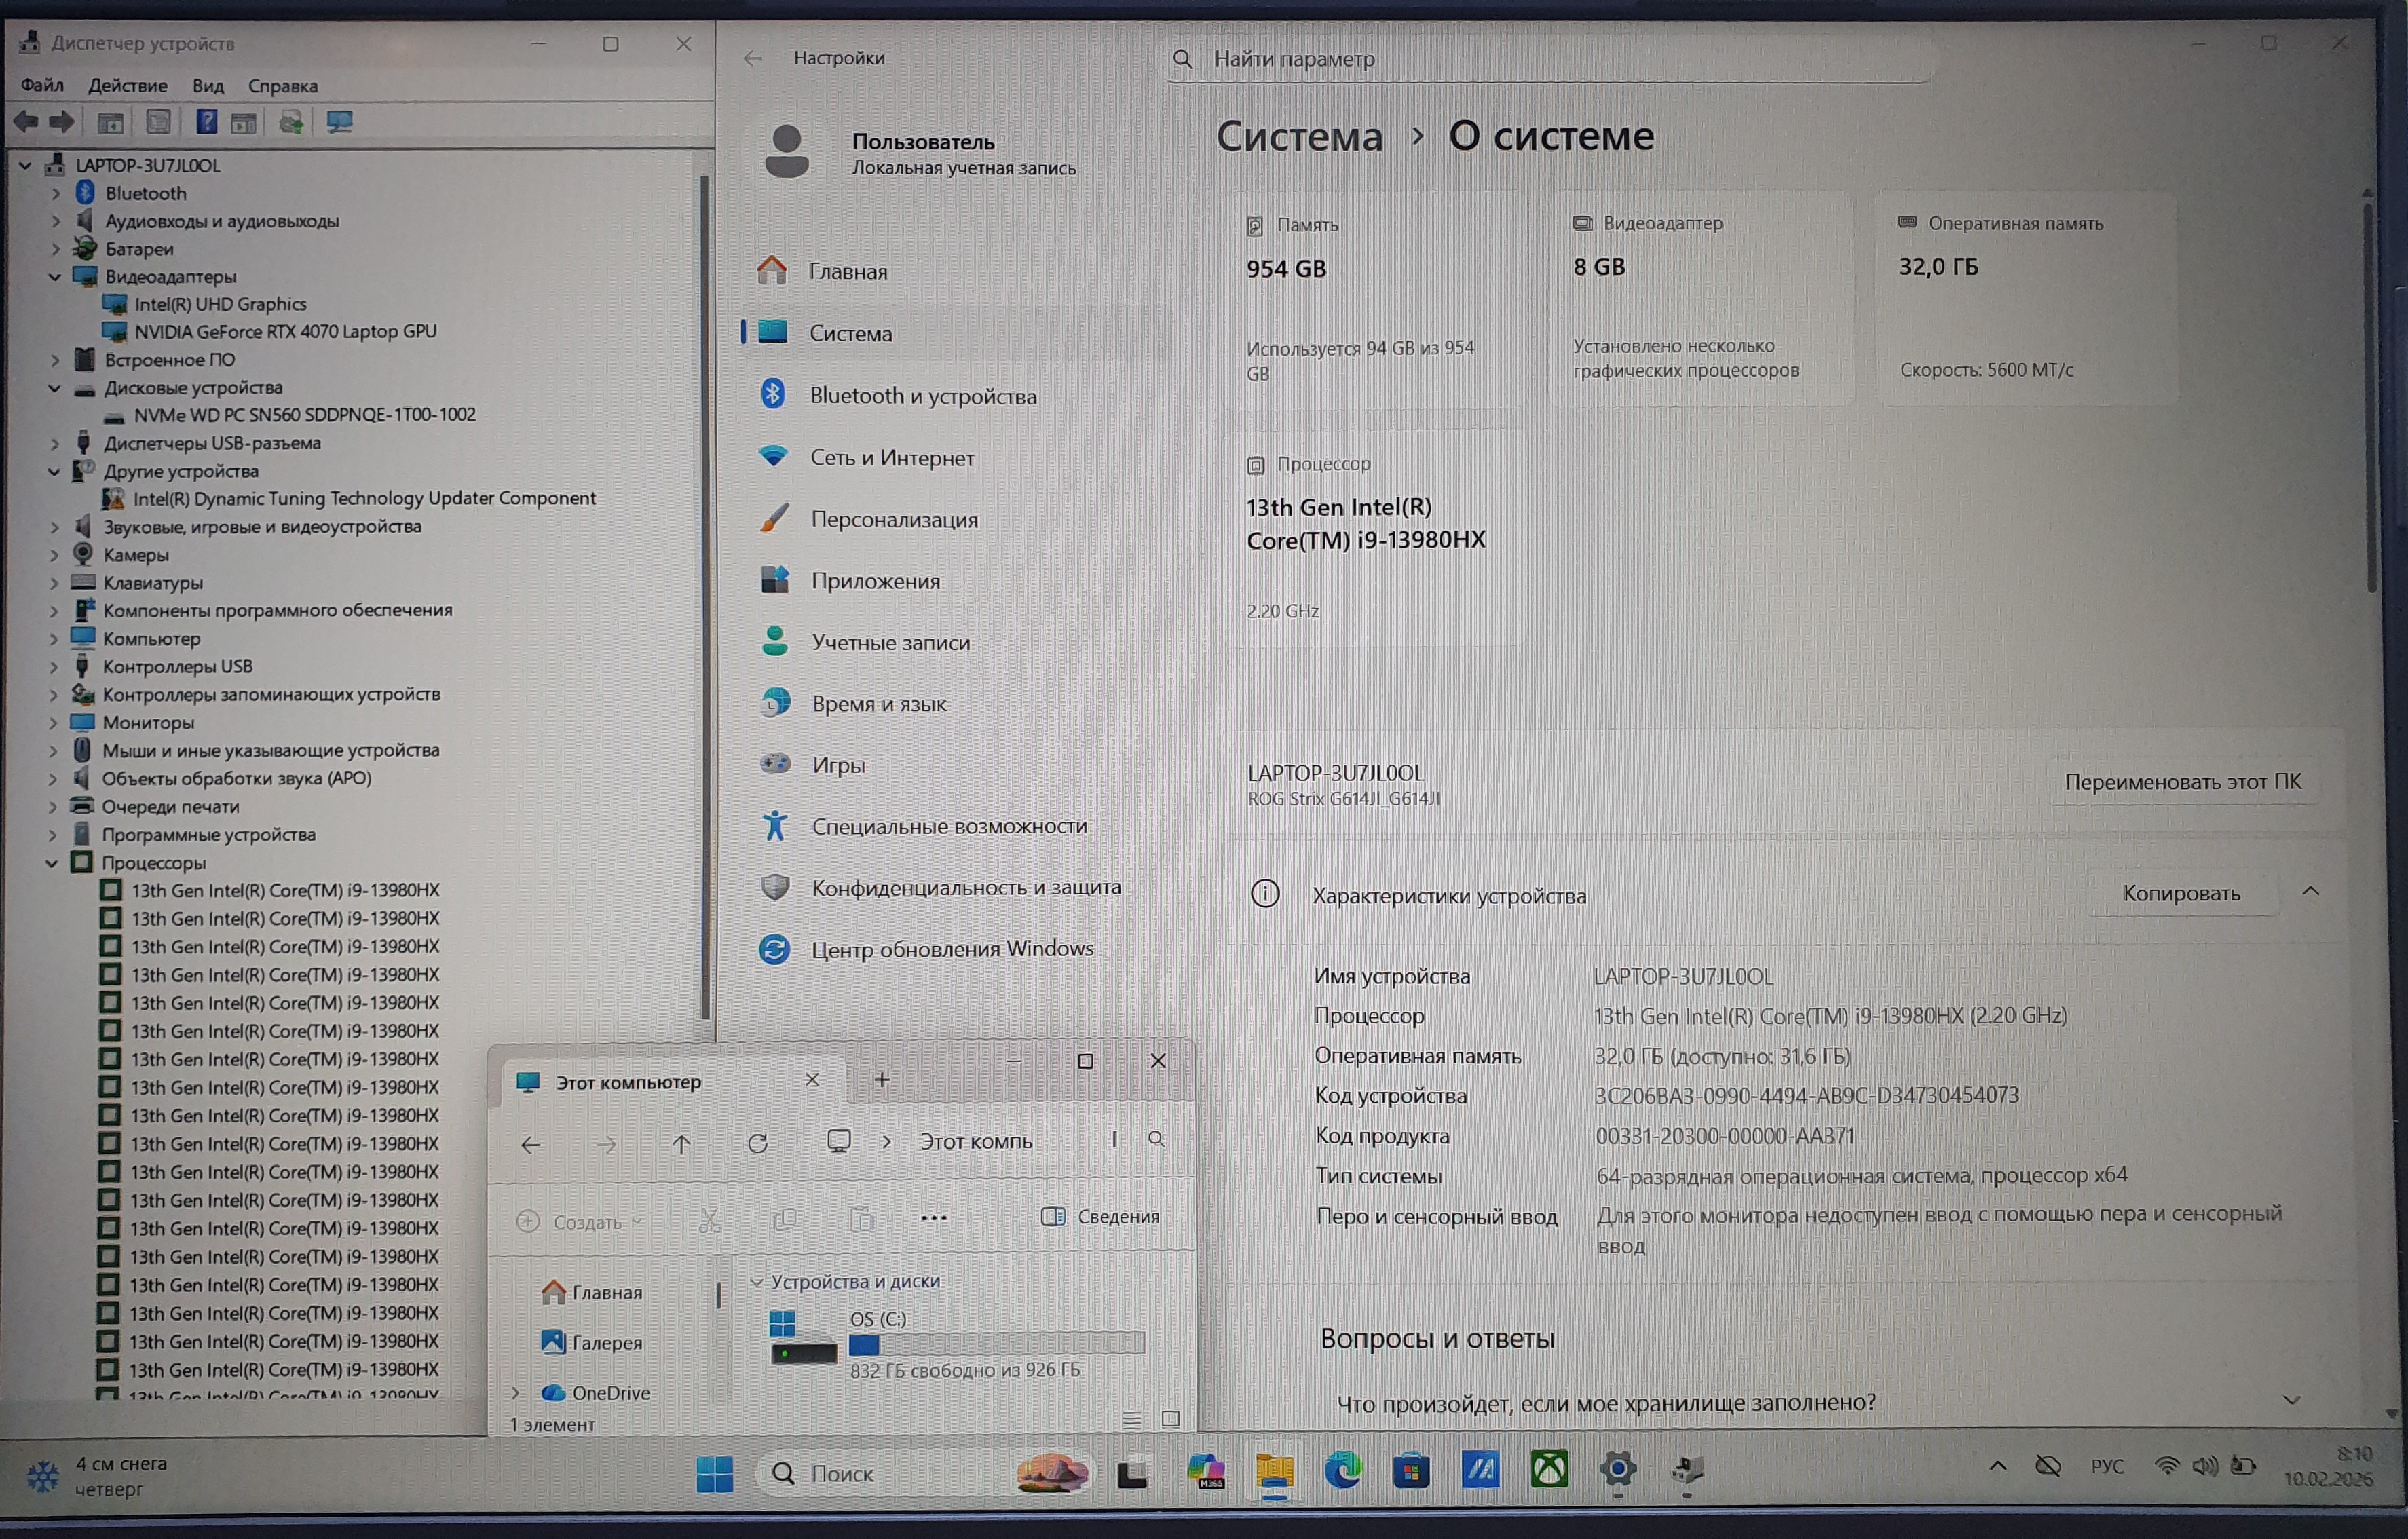This screenshot has width=2408, height=1539.
Task: Click the Device Manager back arrow icon
Action: (x=26, y=122)
